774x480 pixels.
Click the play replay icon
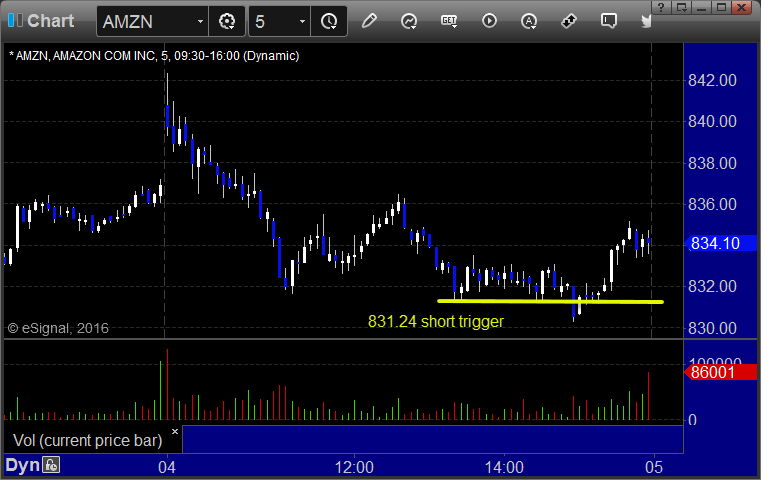click(489, 21)
